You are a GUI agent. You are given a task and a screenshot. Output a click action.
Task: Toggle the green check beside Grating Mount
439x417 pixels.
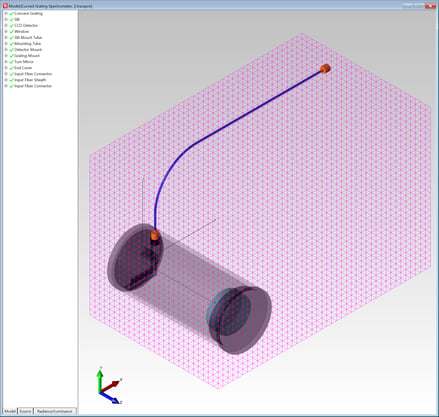click(x=12, y=56)
